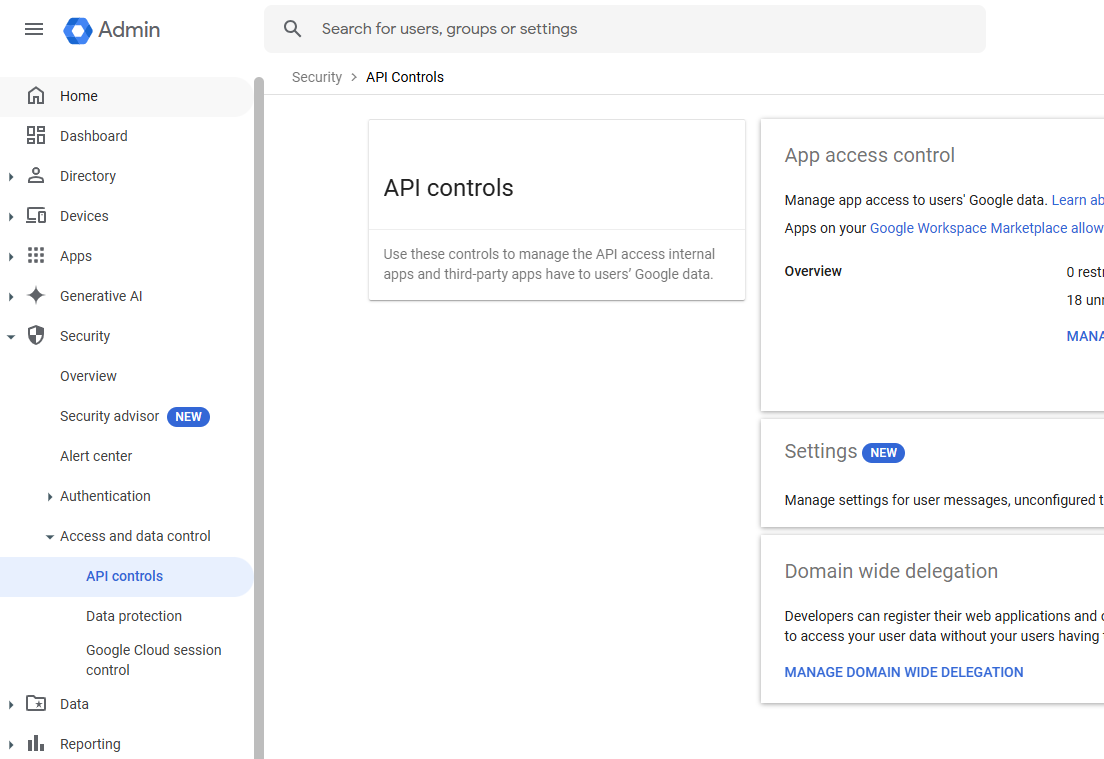Viewport: 1104px width, 759px height.
Task: Click the Directory person icon
Action: (36, 176)
